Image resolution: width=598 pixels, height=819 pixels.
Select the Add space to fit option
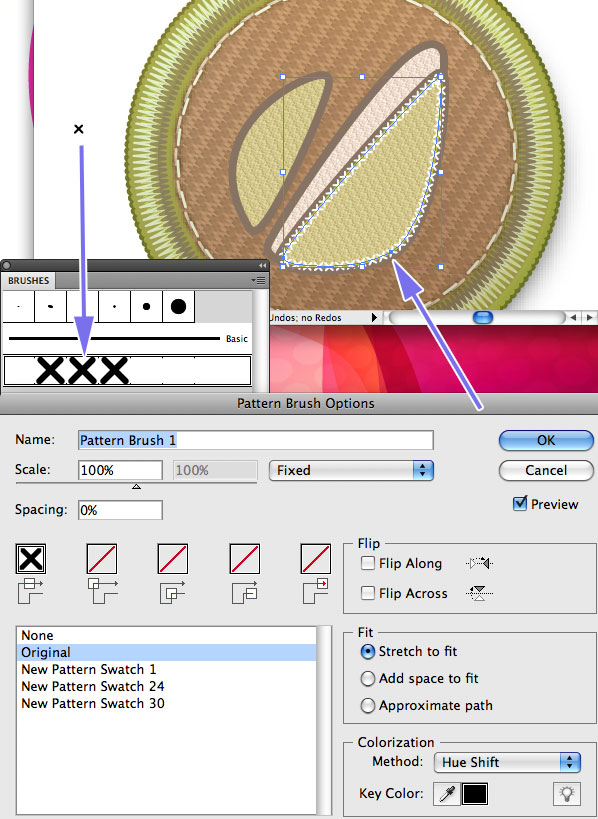tap(368, 678)
